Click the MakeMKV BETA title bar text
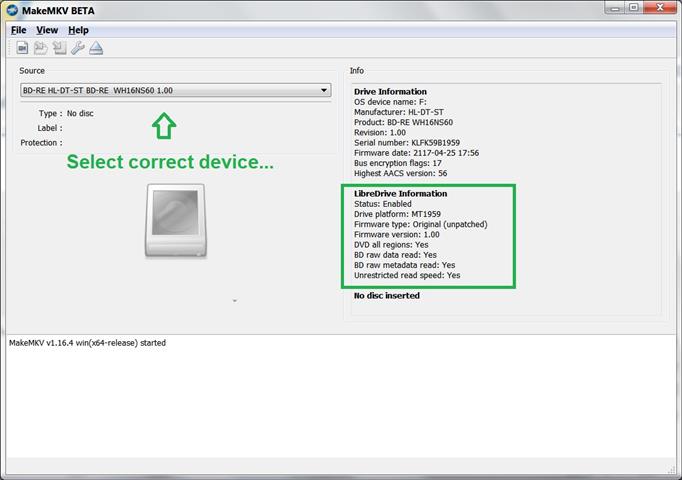 58,11
